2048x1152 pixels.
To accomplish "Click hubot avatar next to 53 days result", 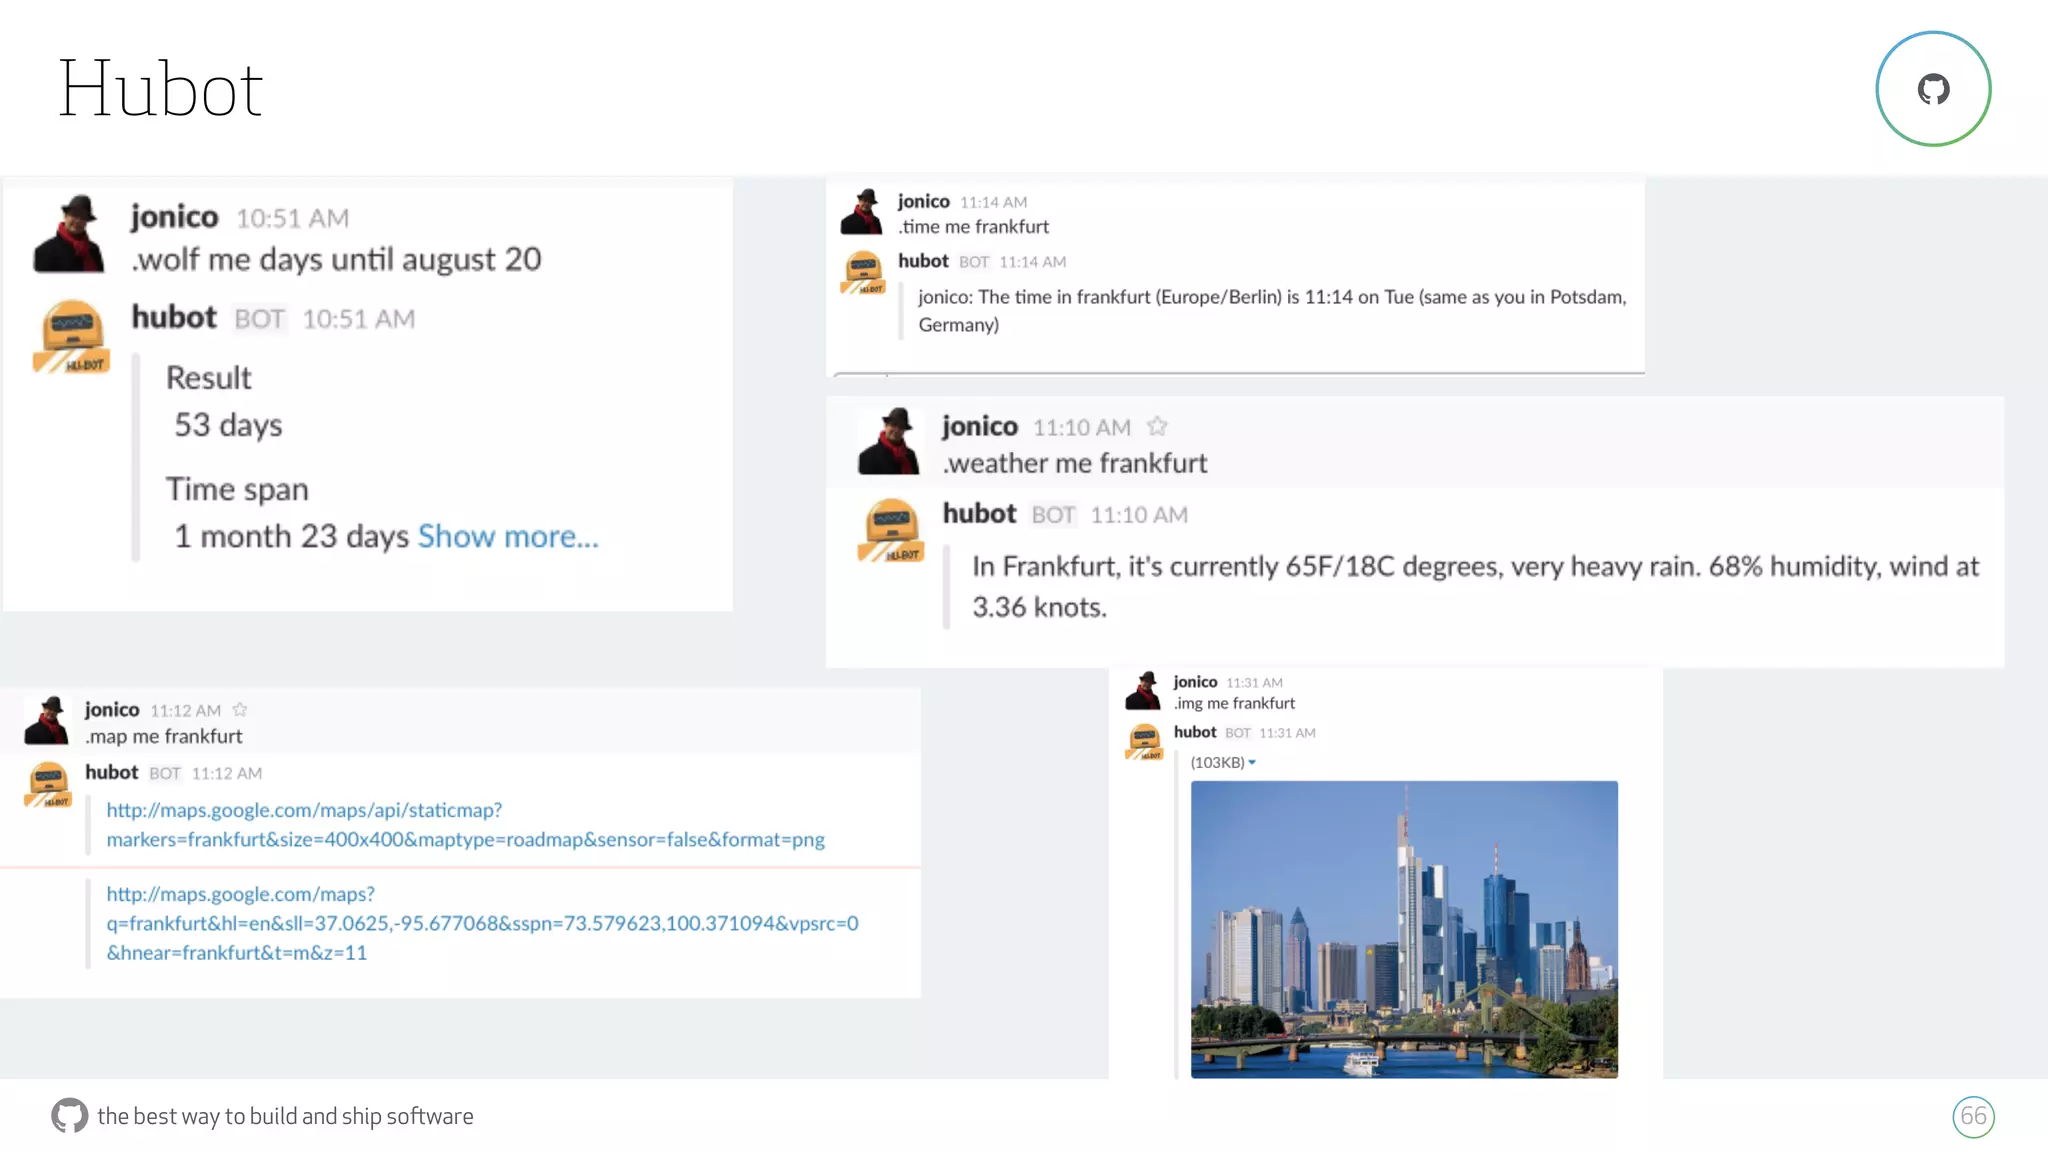I will [71, 337].
